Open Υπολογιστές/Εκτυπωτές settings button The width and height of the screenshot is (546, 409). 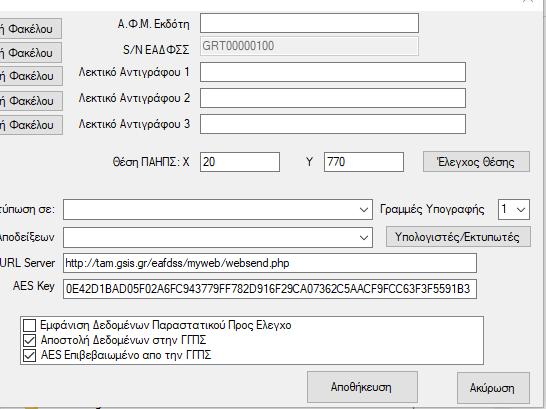pos(458,237)
